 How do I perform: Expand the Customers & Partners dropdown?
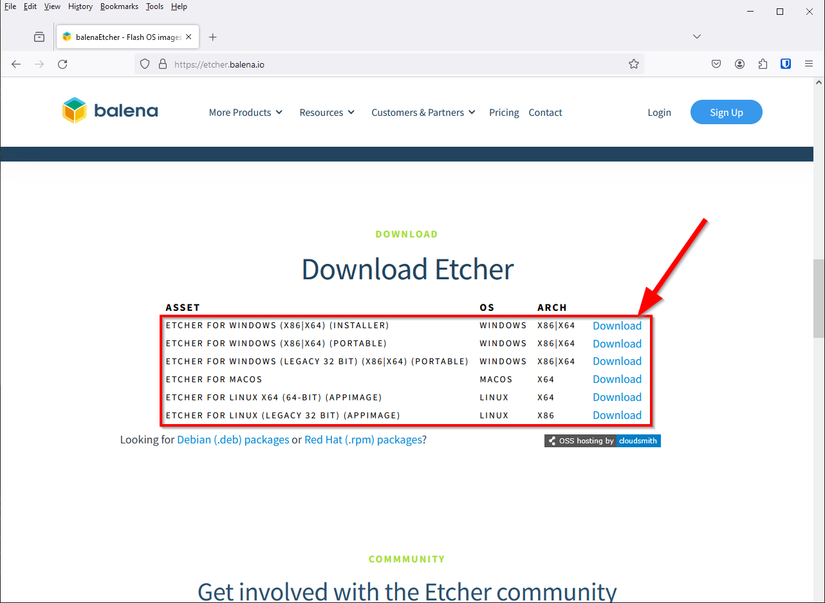point(422,112)
